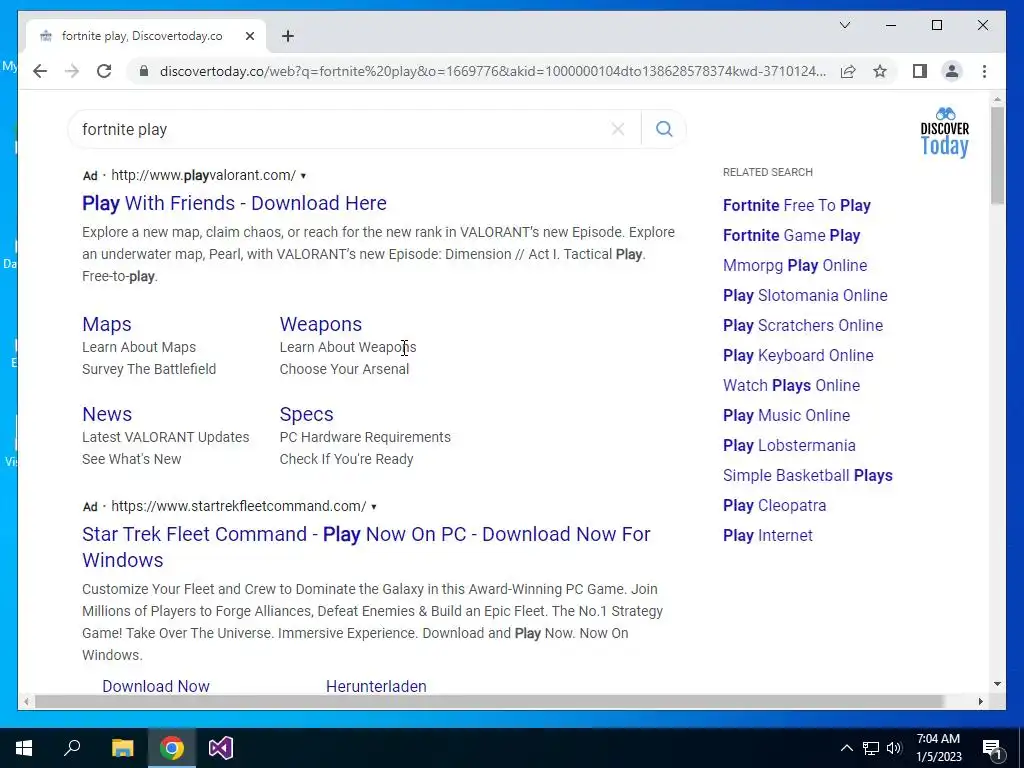This screenshot has width=1024, height=768.
Task: Select related search Mmorpg Play Online
Action: pos(795,265)
